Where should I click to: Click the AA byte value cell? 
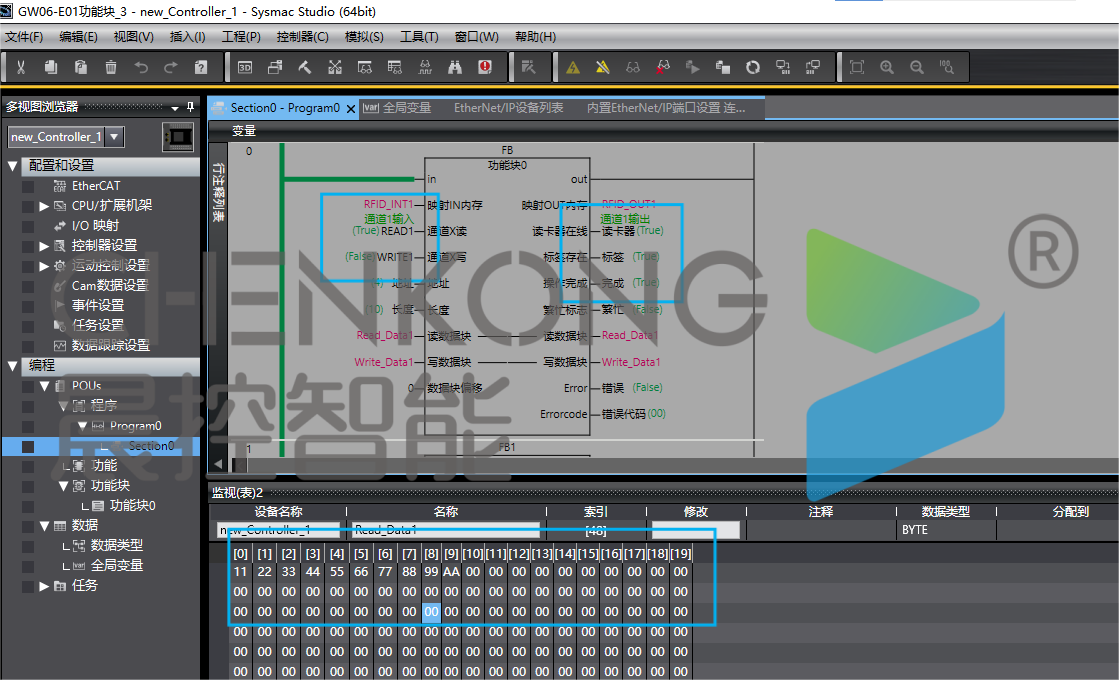451,572
